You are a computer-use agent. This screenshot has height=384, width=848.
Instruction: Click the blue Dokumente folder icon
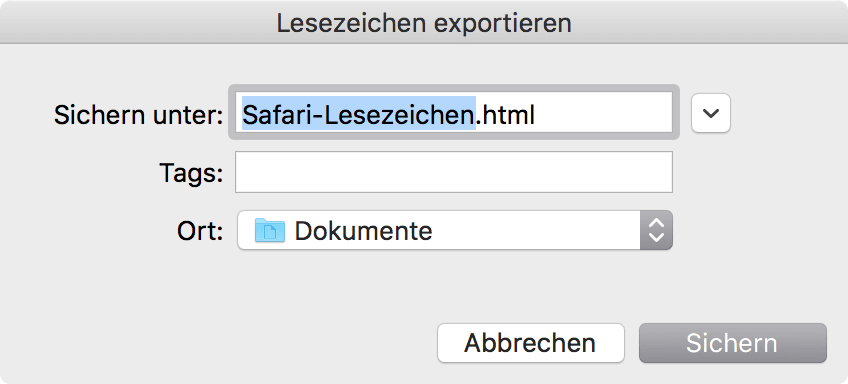coord(270,230)
